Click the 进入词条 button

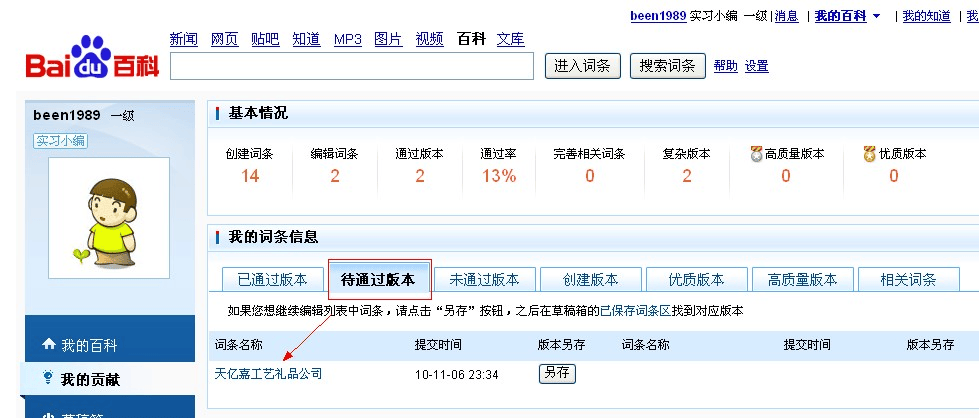click(583, 66)
